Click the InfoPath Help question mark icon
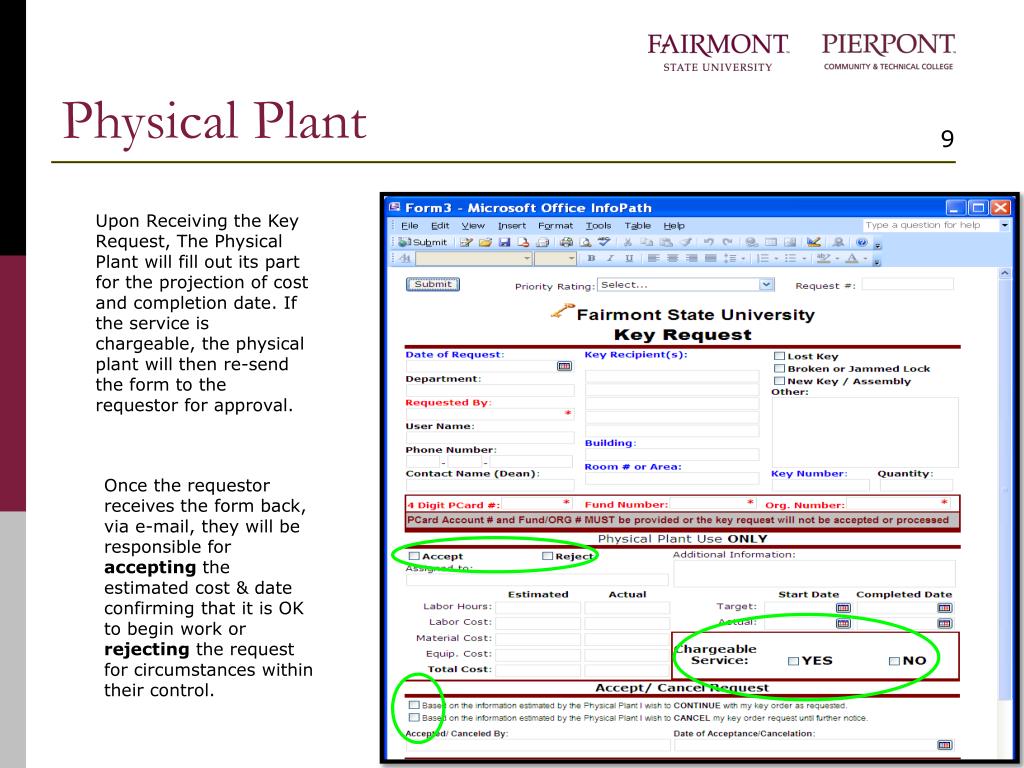Viewport: 1024px width, 768px height. click(x=861, y=242)
